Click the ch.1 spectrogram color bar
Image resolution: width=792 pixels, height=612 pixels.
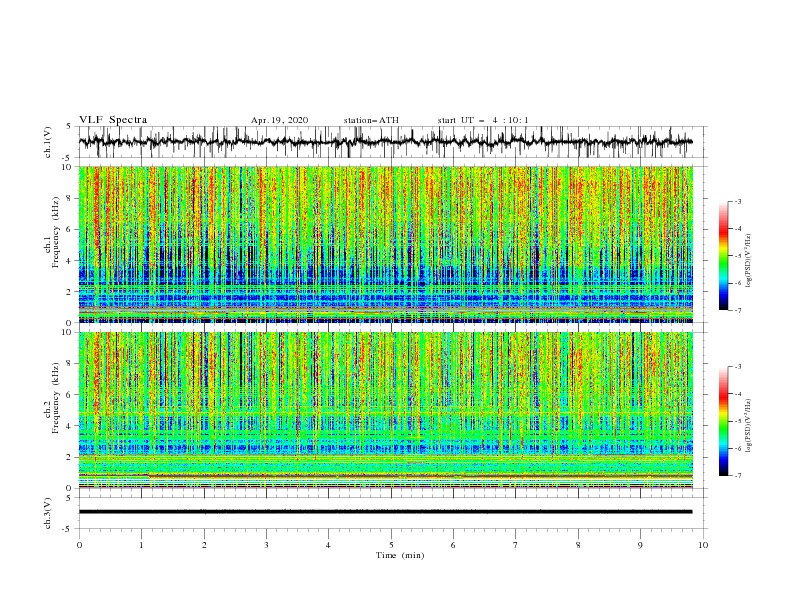point(724,256)
